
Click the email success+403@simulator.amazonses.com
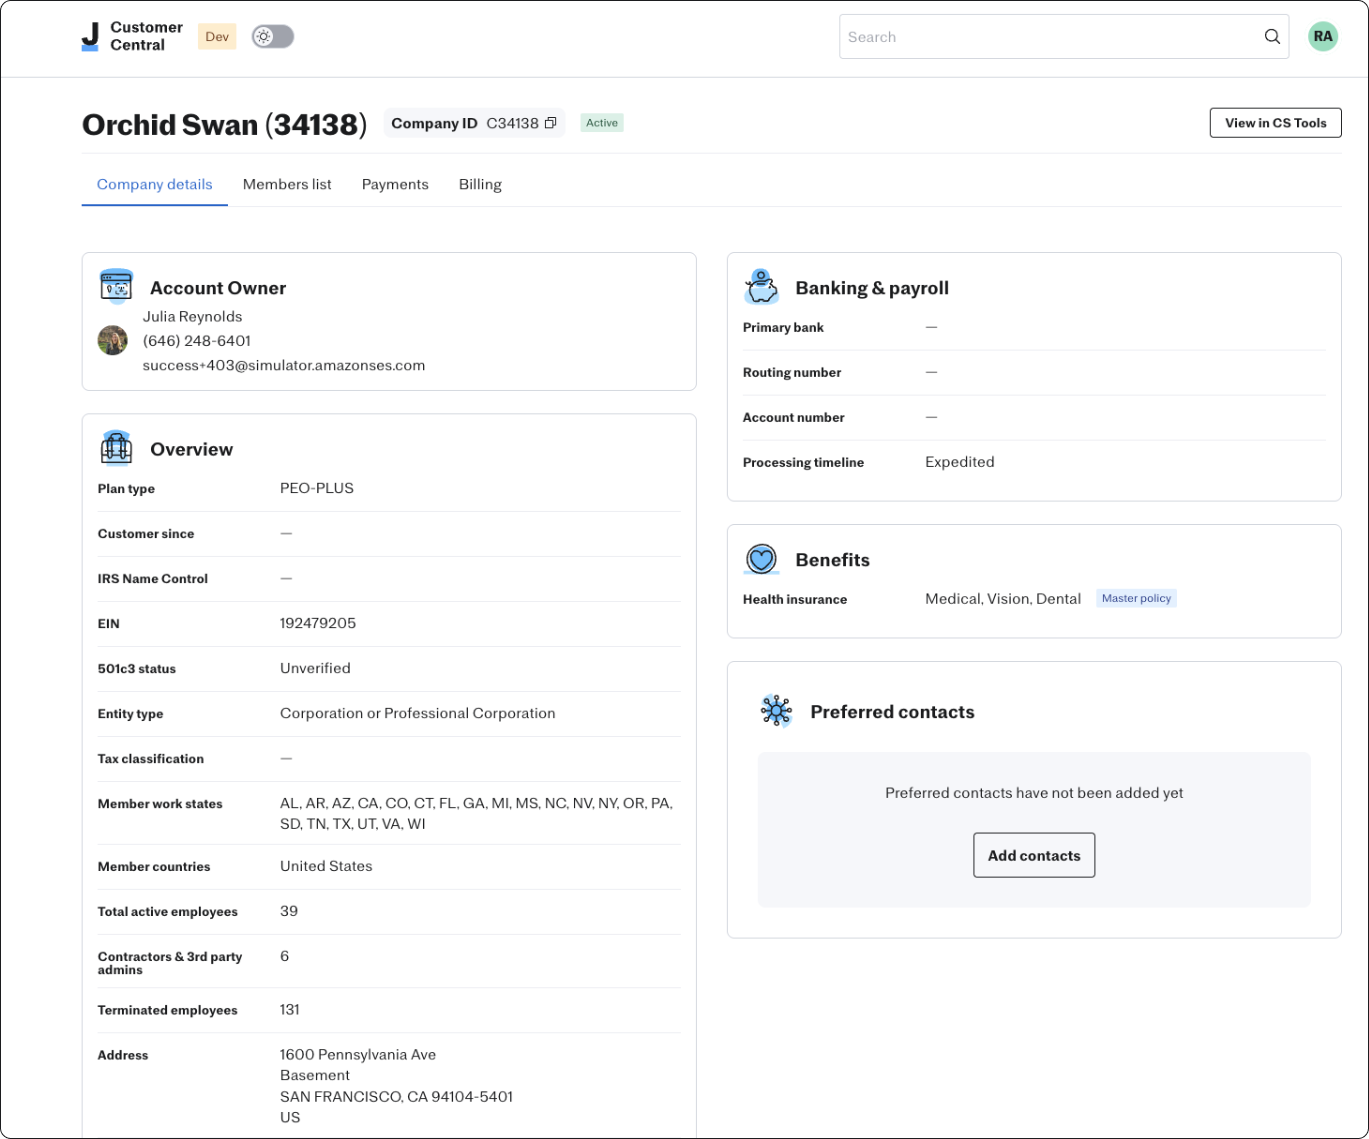click(284, 365)
